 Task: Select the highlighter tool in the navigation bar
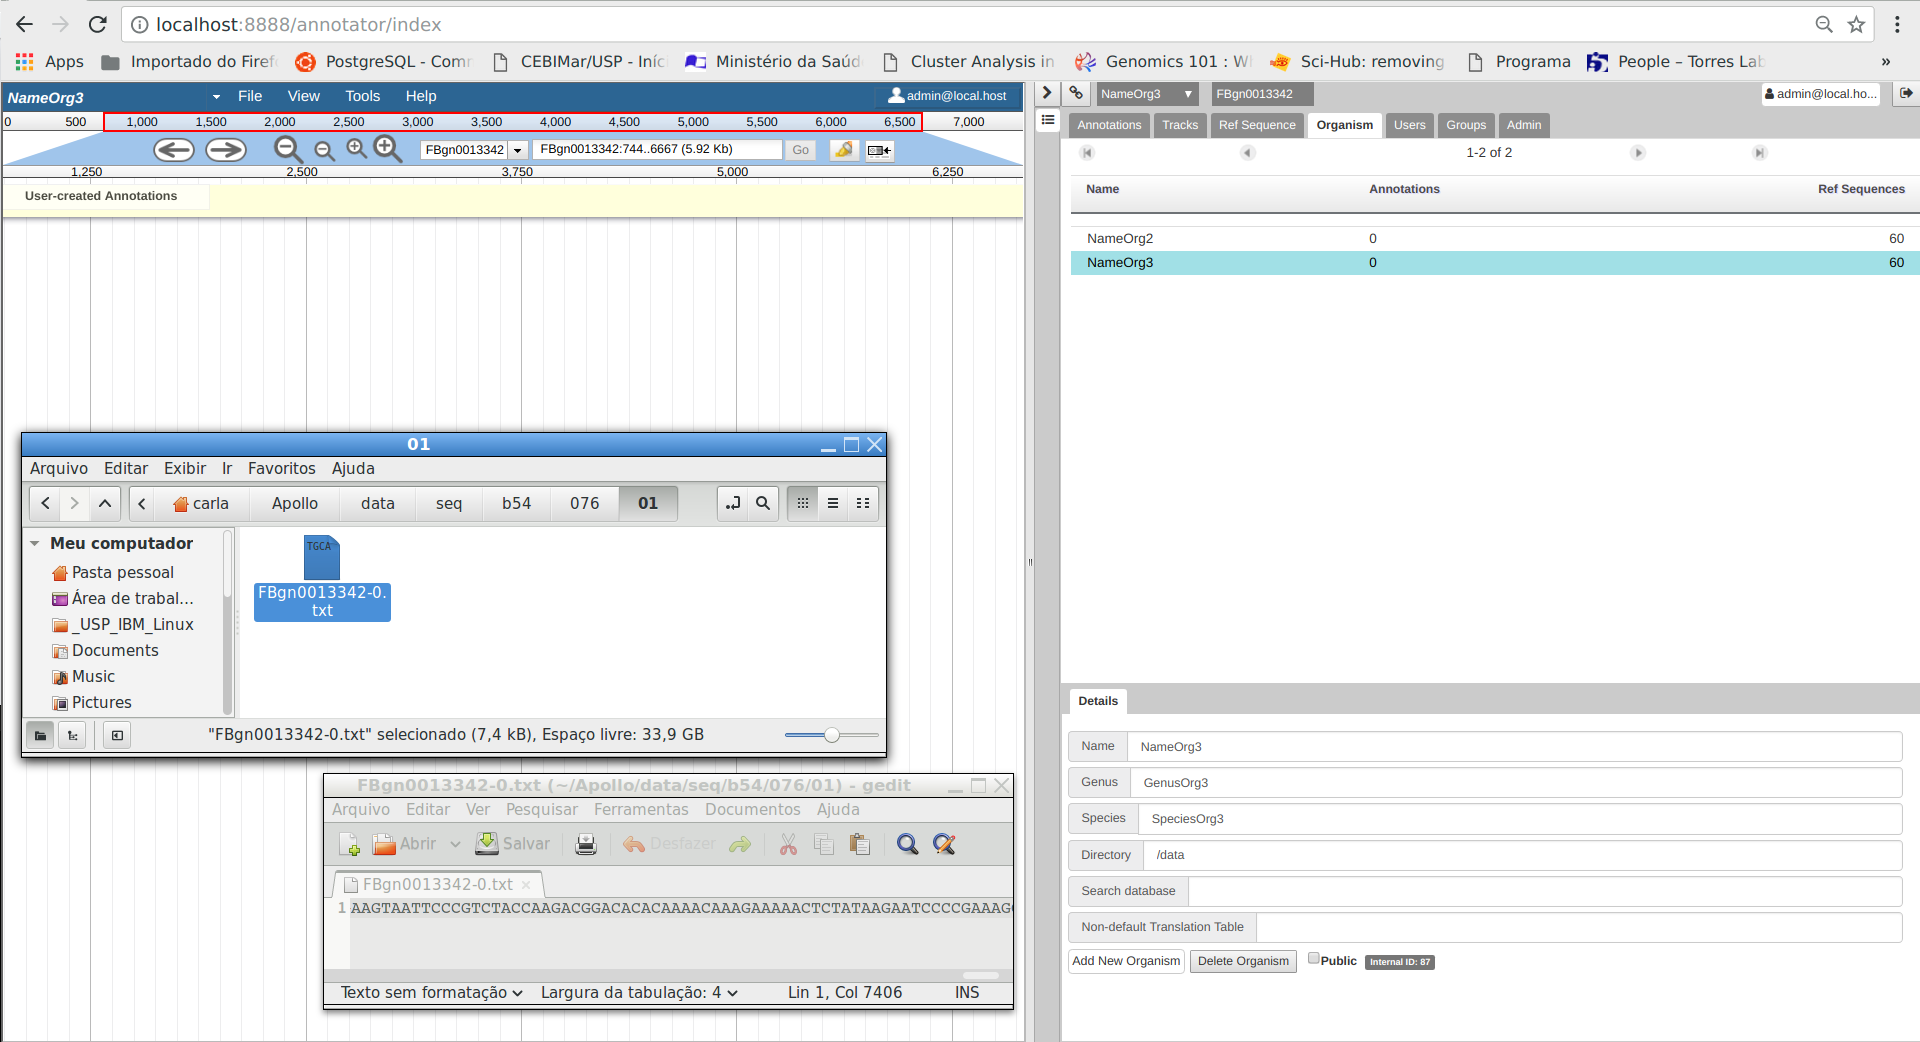pyautogui.click(x=845, y=149)
